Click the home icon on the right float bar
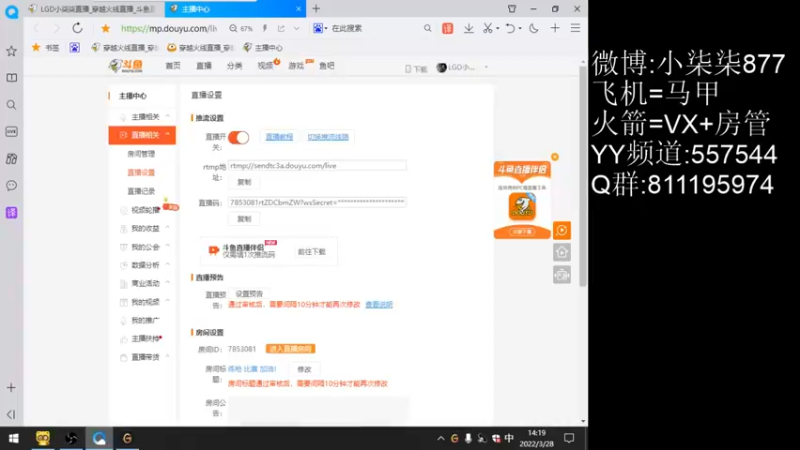 coord(562,253)
